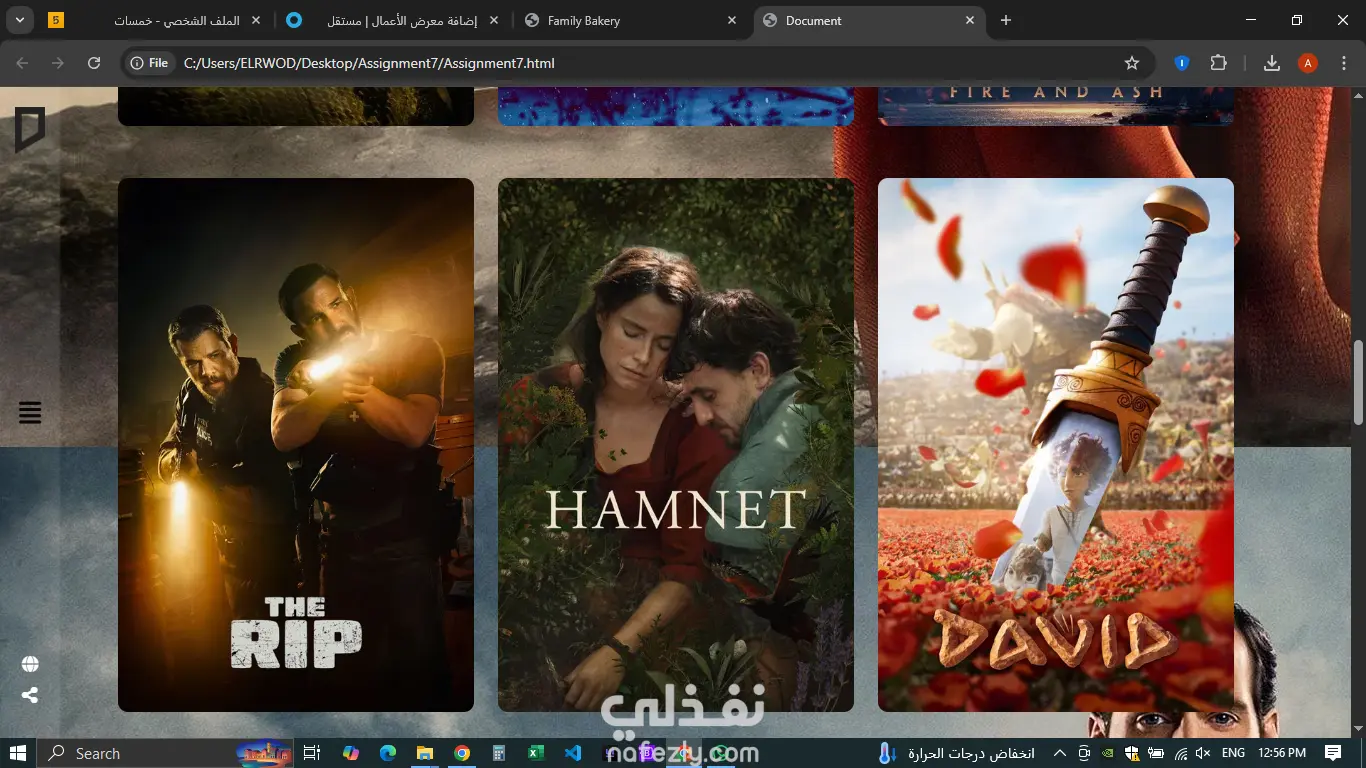Viewport: 1366px width, 768px height.
Task: Switch to the Family Bakery tab
Action: tap(631, 20)
